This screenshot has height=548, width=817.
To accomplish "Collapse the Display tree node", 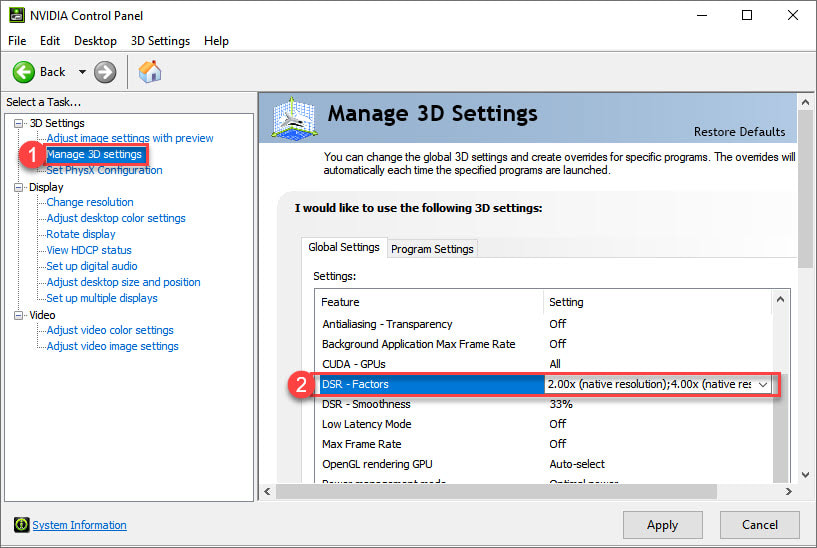I will 19,188.
